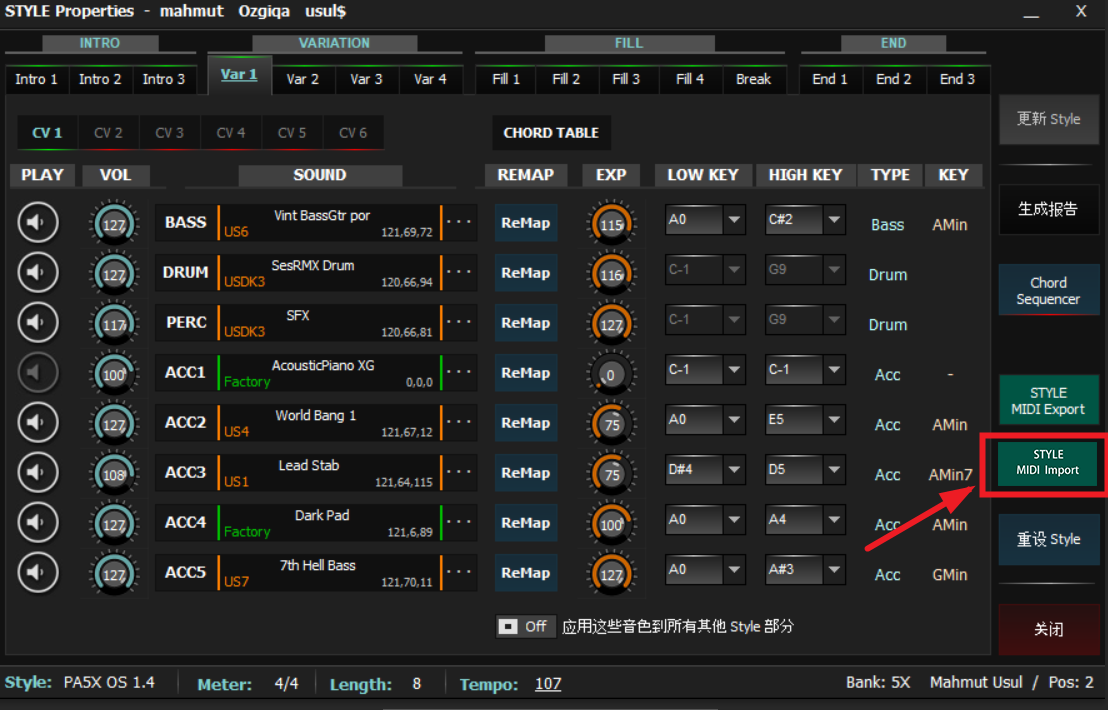
Task: Select the CV 2 chord variation
Action: 108,133
